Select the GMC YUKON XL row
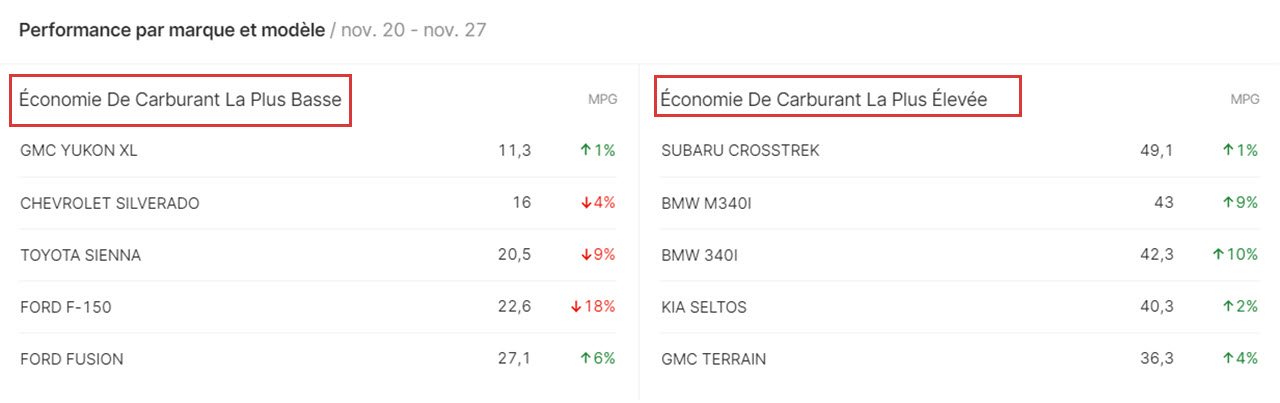1280x403 pixels. (319, 151)
